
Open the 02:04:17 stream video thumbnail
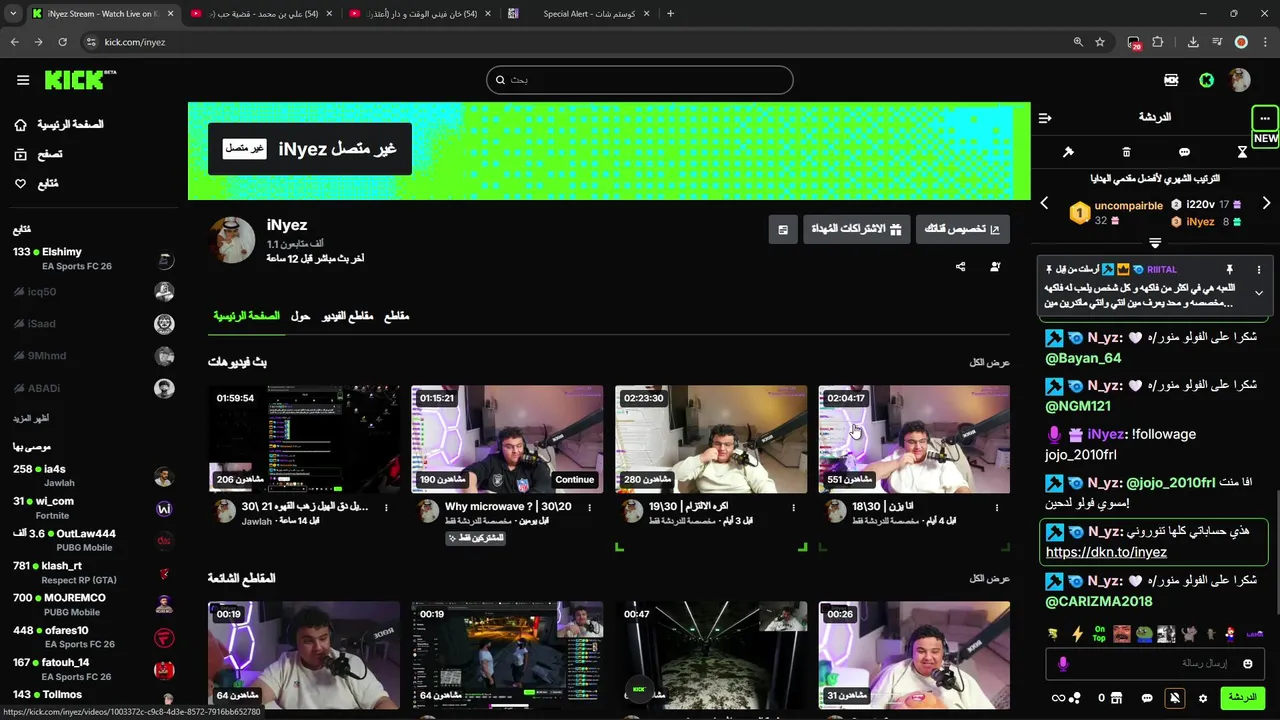[914, 440]
